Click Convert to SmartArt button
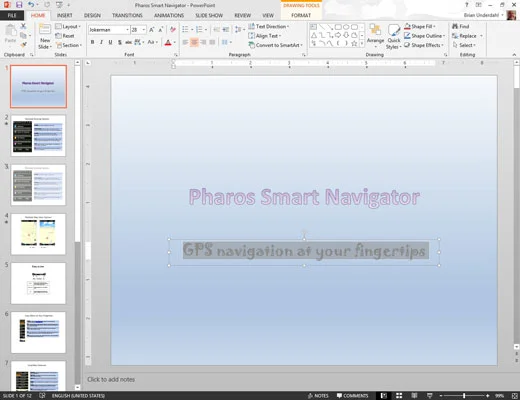This screenshot has width=520, height=400. click(x=276, y=45)
